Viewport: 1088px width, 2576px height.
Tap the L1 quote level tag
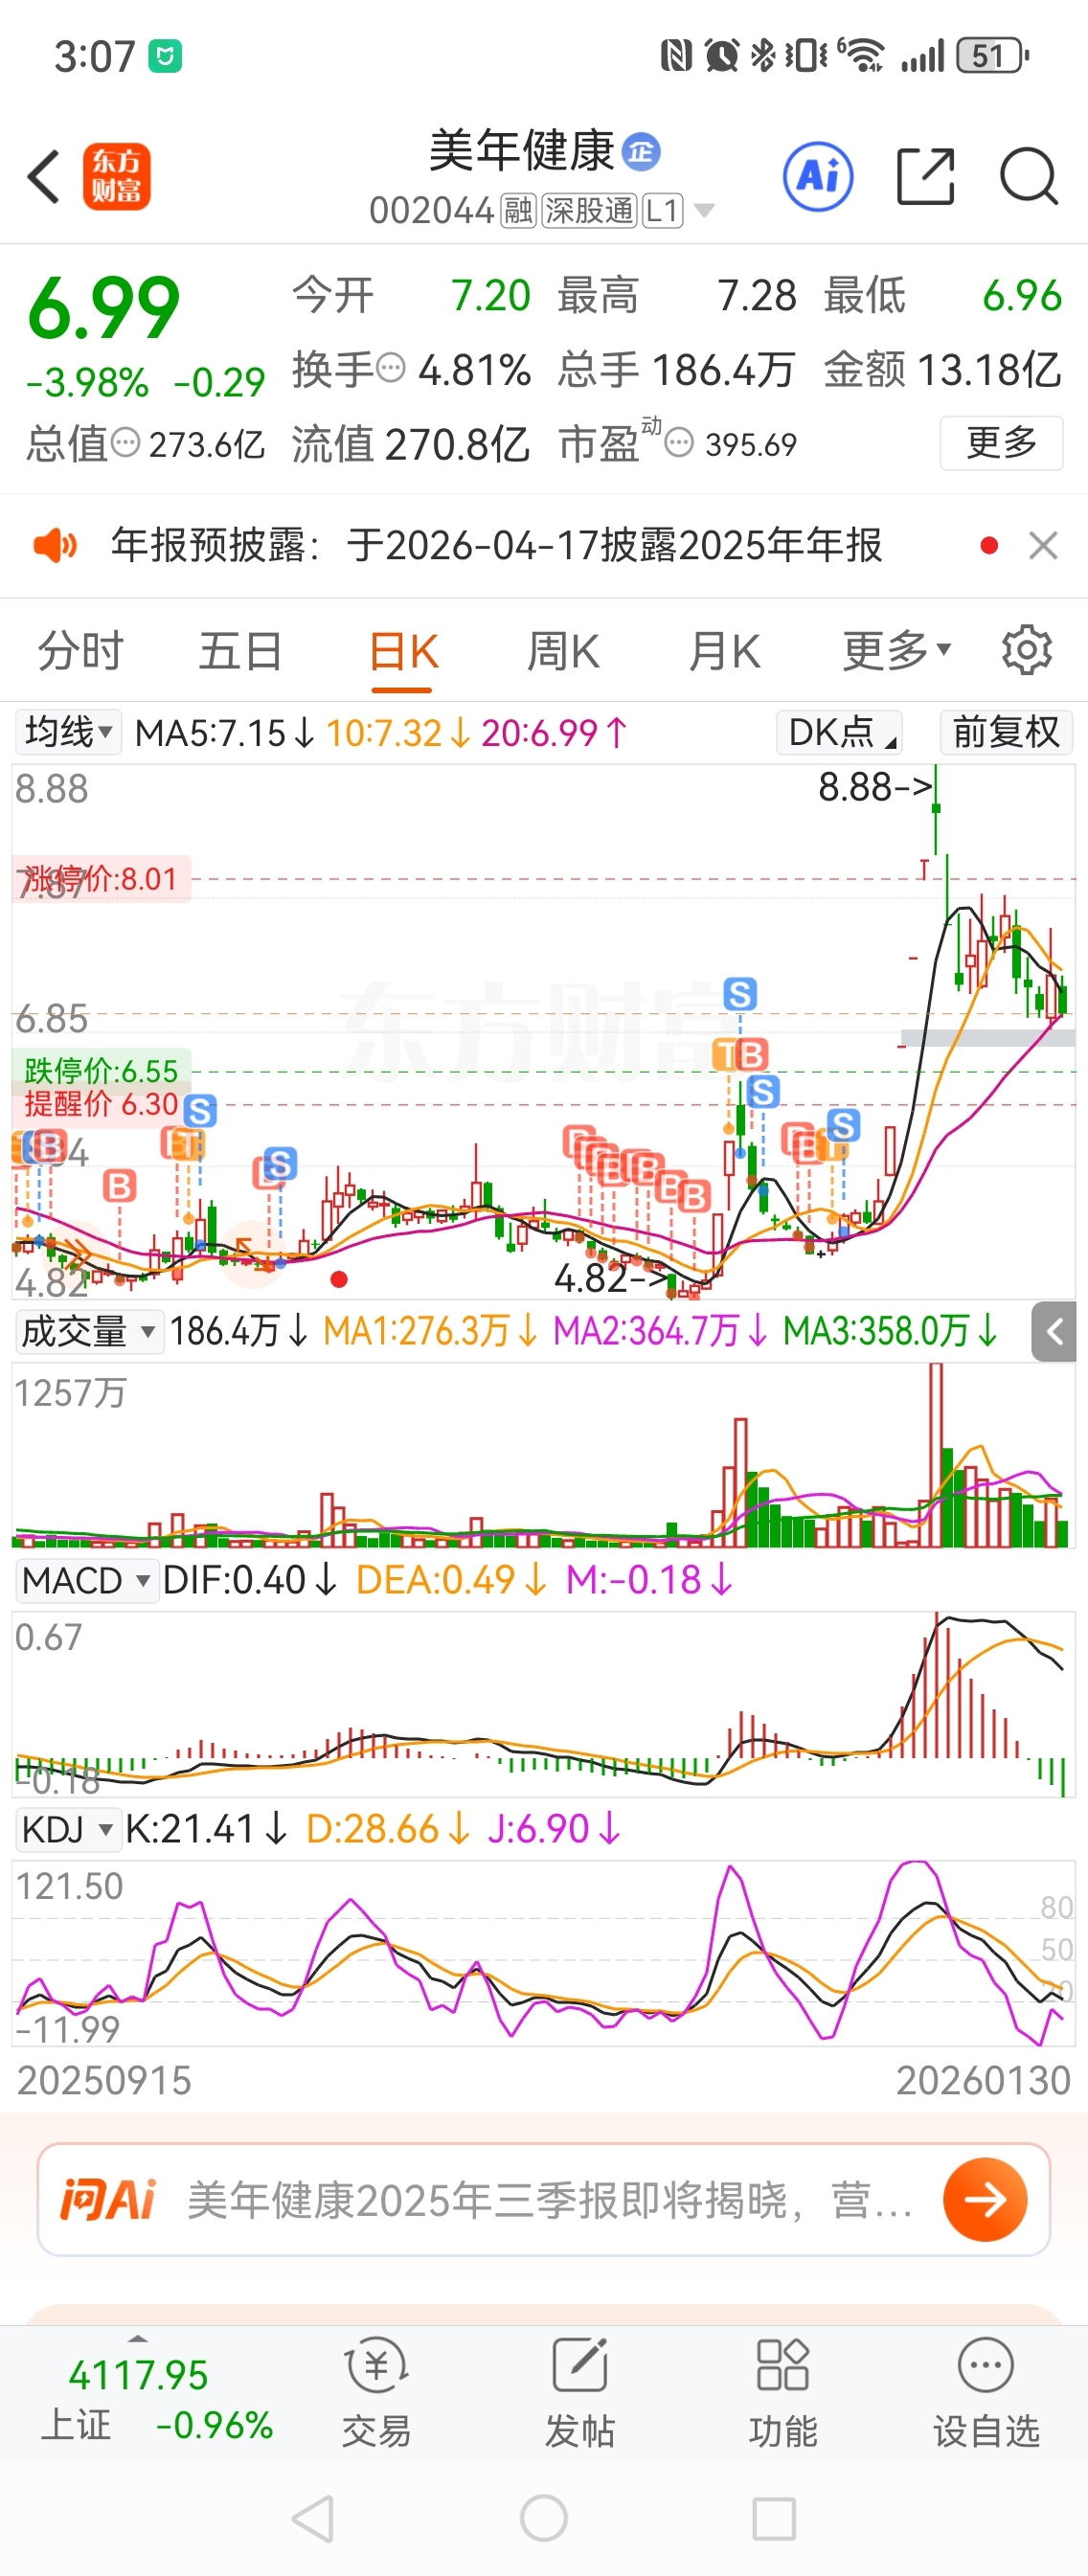point(663,211)
